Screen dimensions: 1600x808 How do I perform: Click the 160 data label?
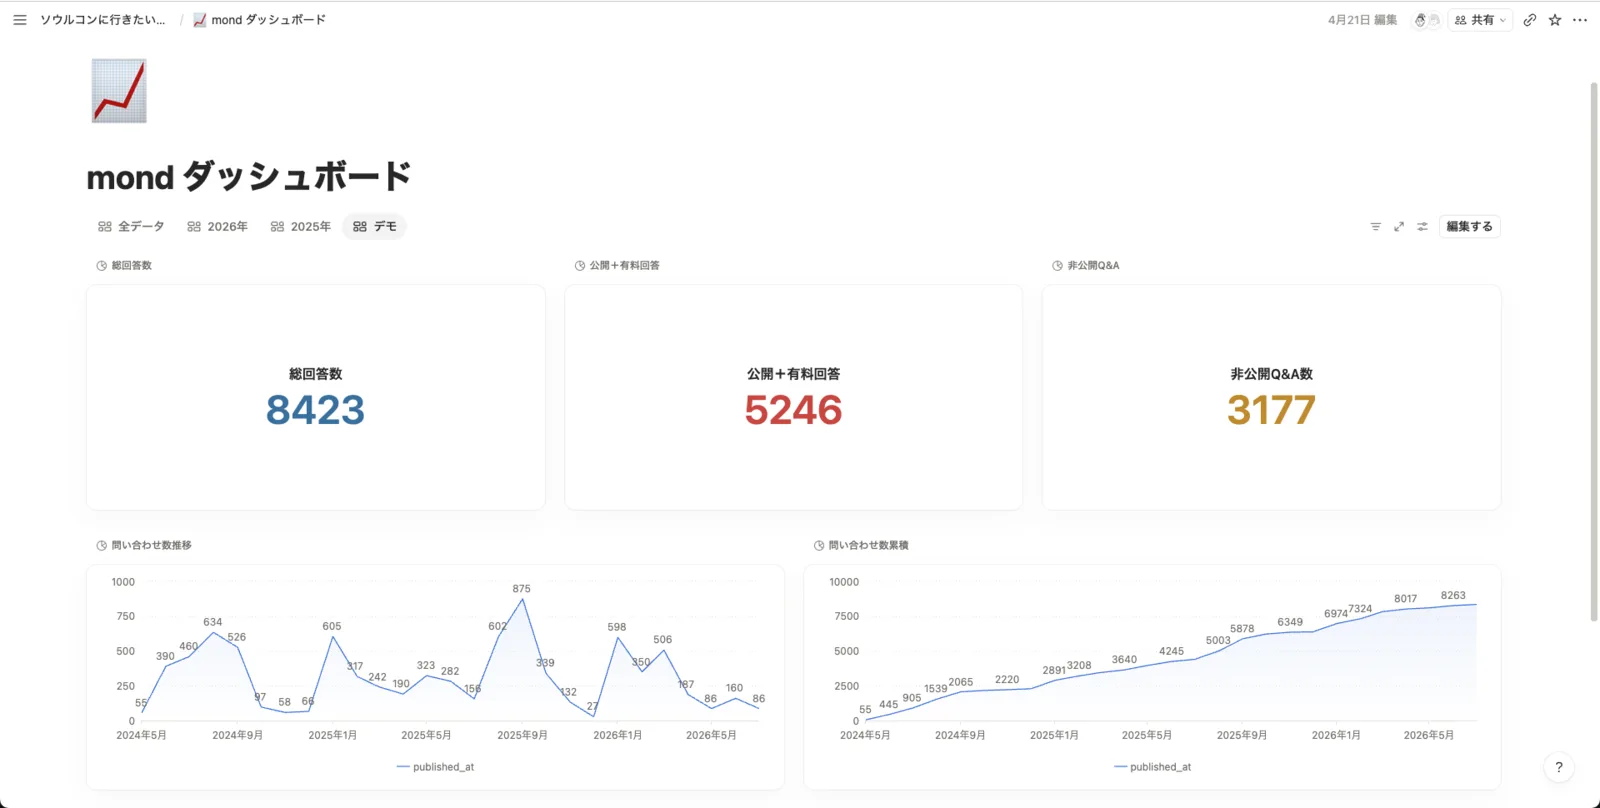734,688
